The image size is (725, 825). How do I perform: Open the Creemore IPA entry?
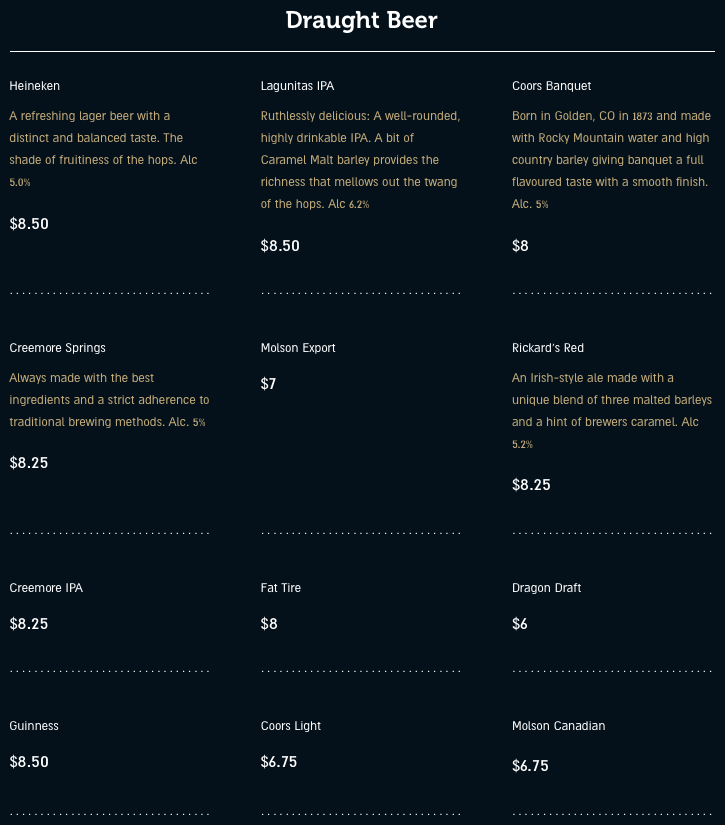pos(46,588)
